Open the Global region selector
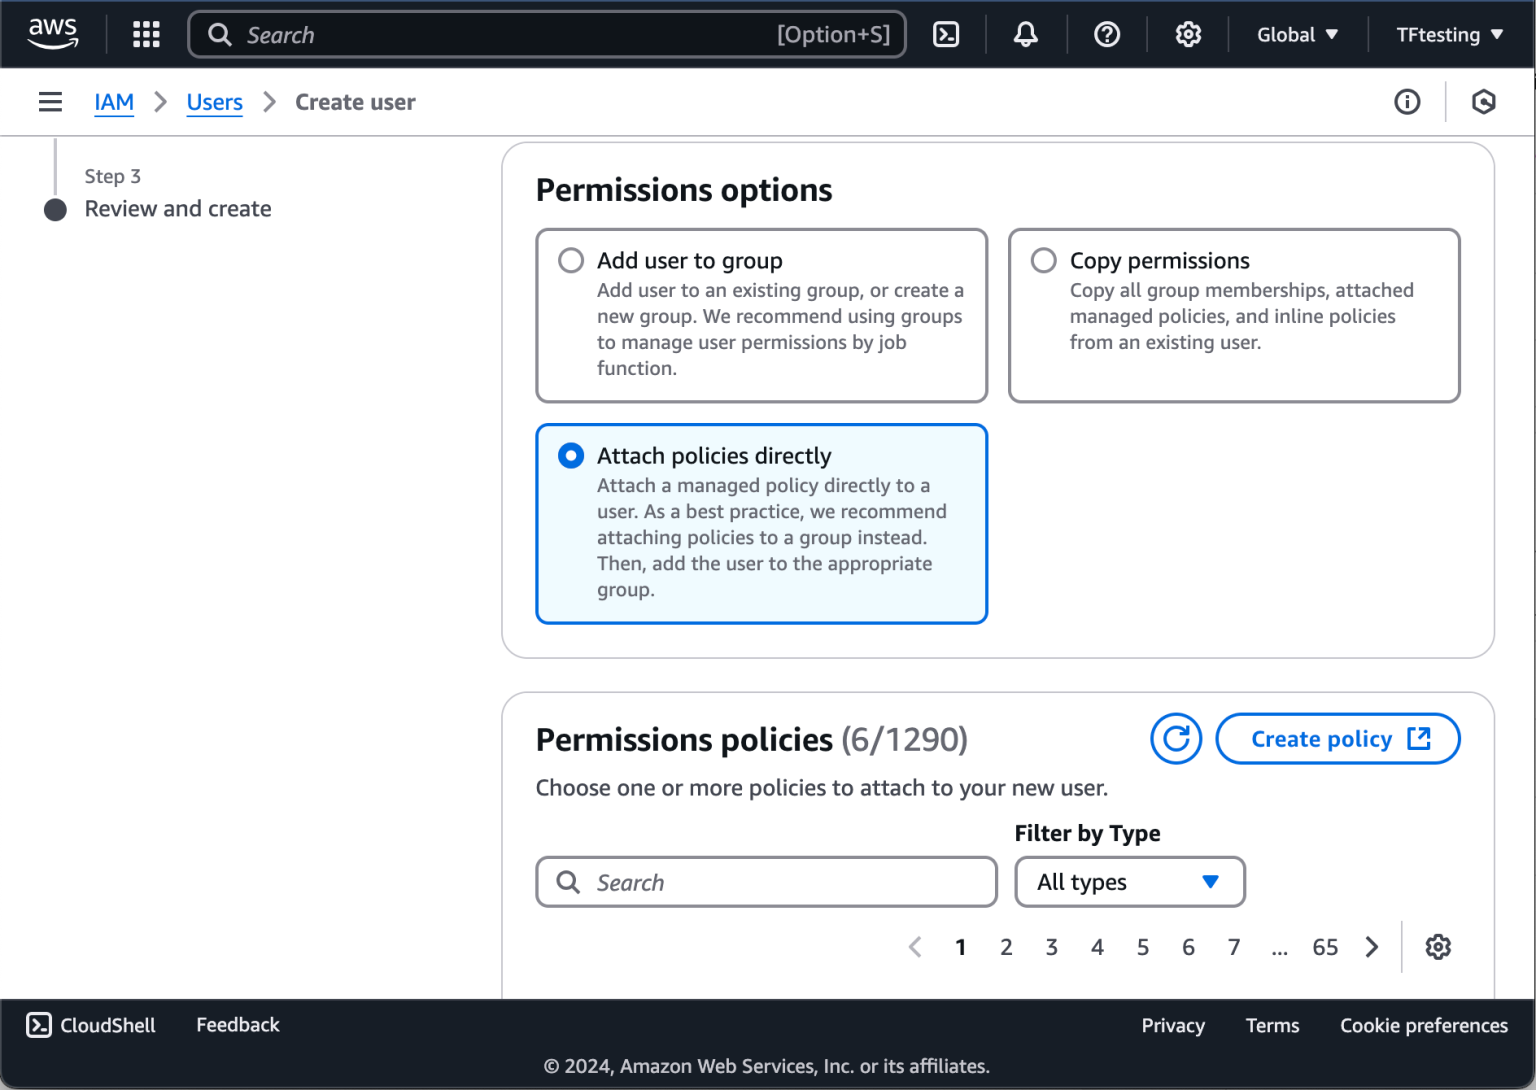This screenshot has height=1090, width=1536. click(1296, 34)
